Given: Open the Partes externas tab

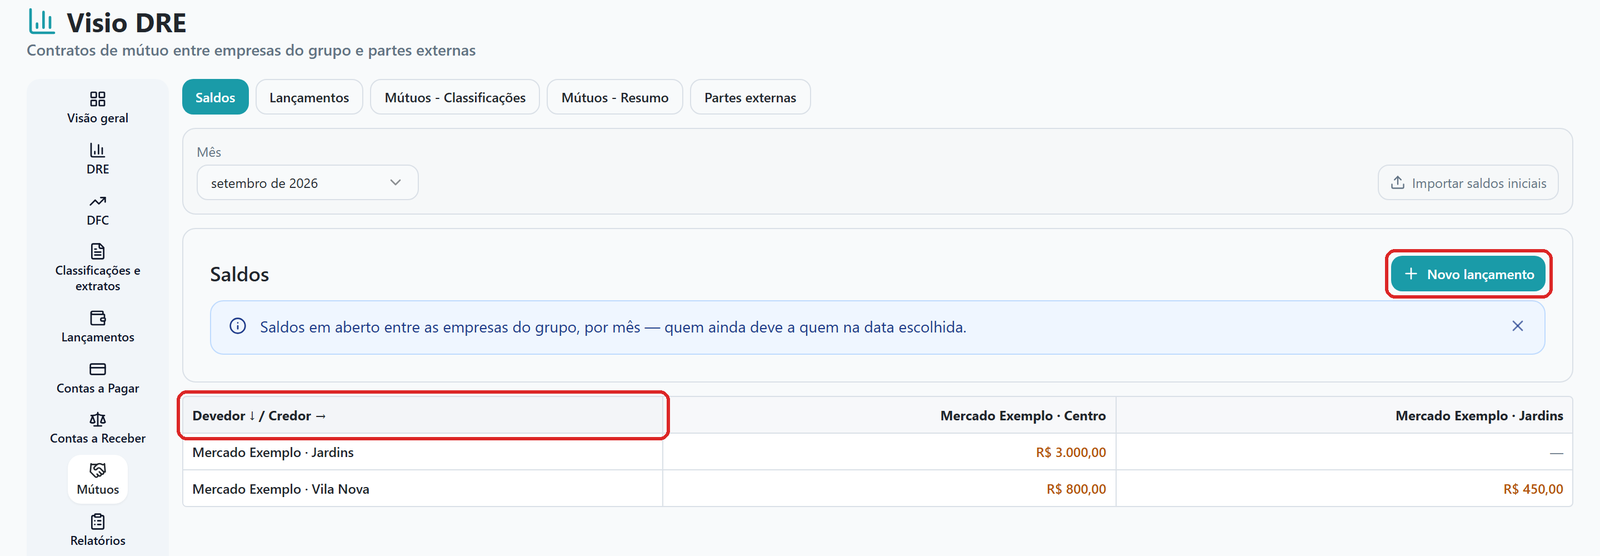Looking at the screenshot, I should (750, 97).
